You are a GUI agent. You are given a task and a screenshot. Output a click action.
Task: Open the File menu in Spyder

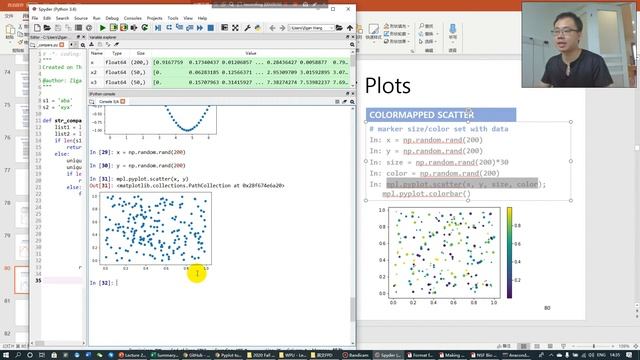35,18
